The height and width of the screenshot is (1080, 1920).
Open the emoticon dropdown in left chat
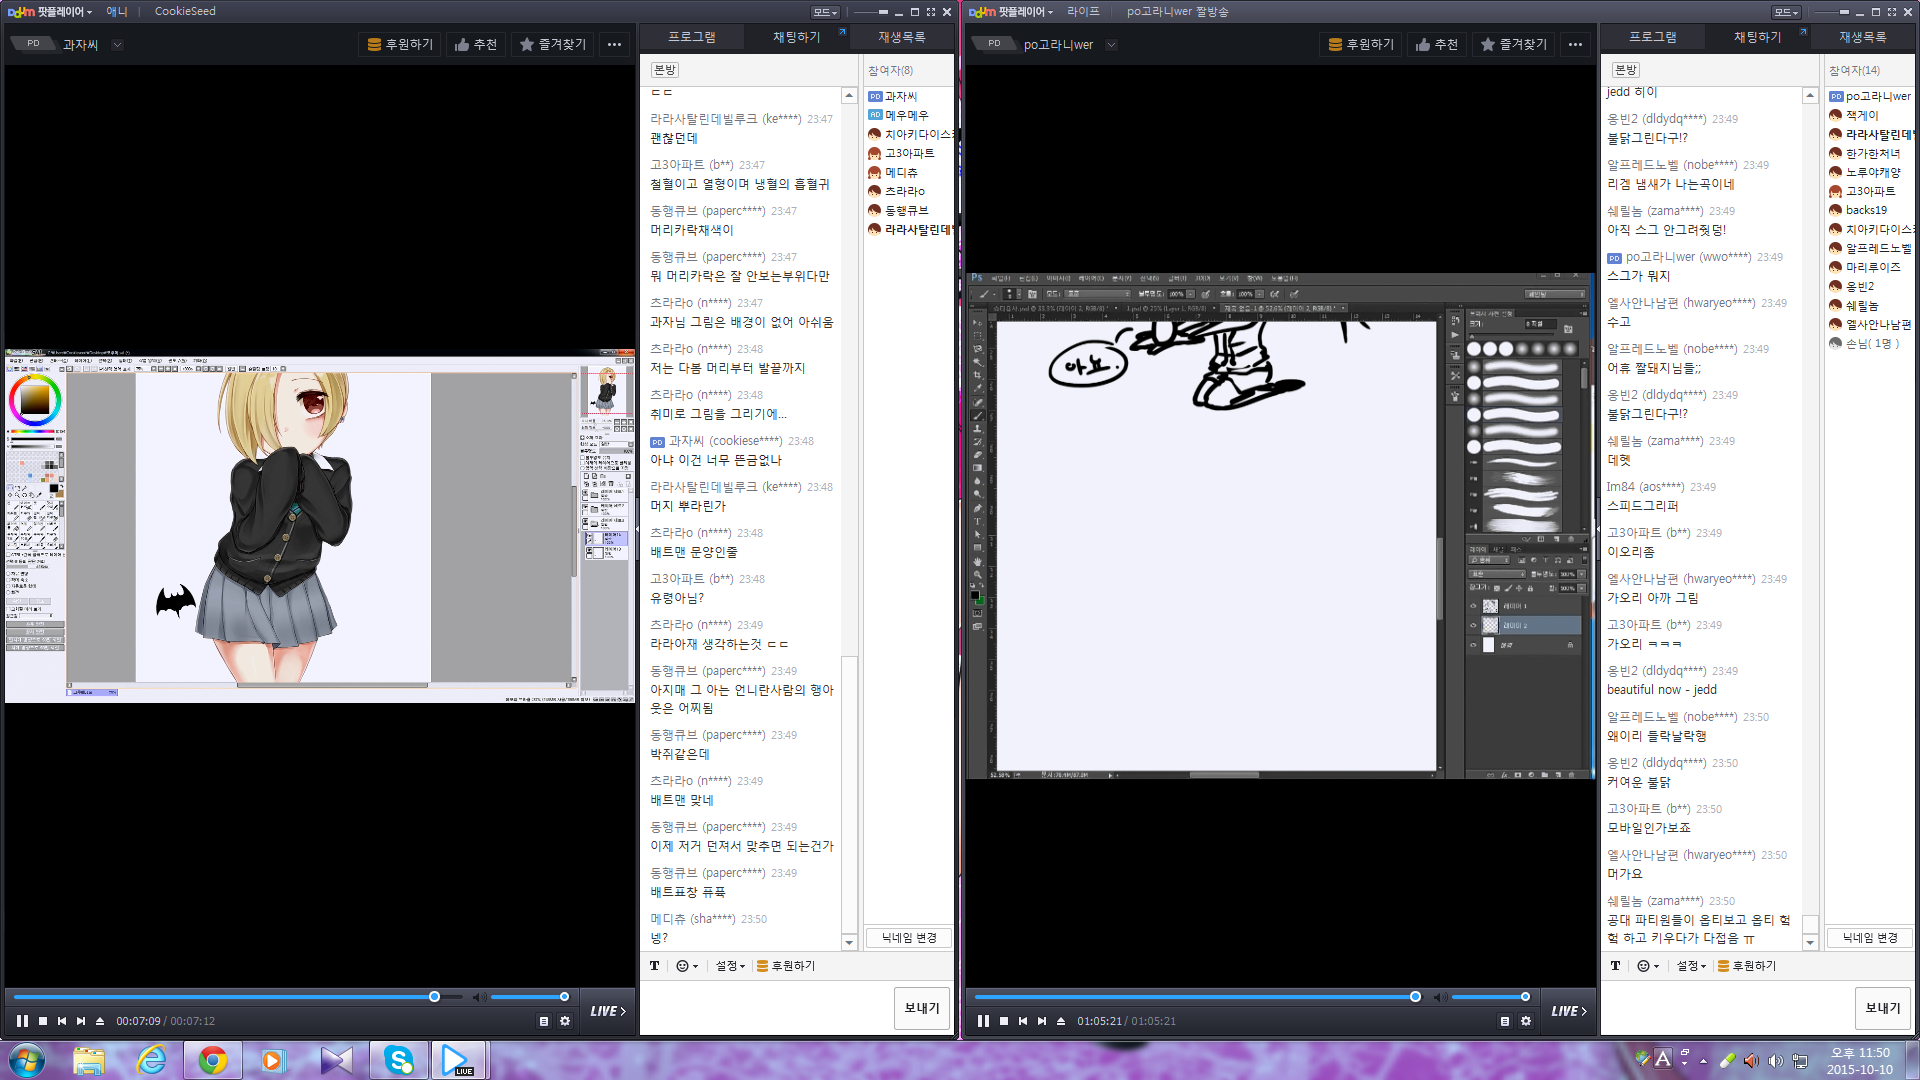(x=687, y=966)
